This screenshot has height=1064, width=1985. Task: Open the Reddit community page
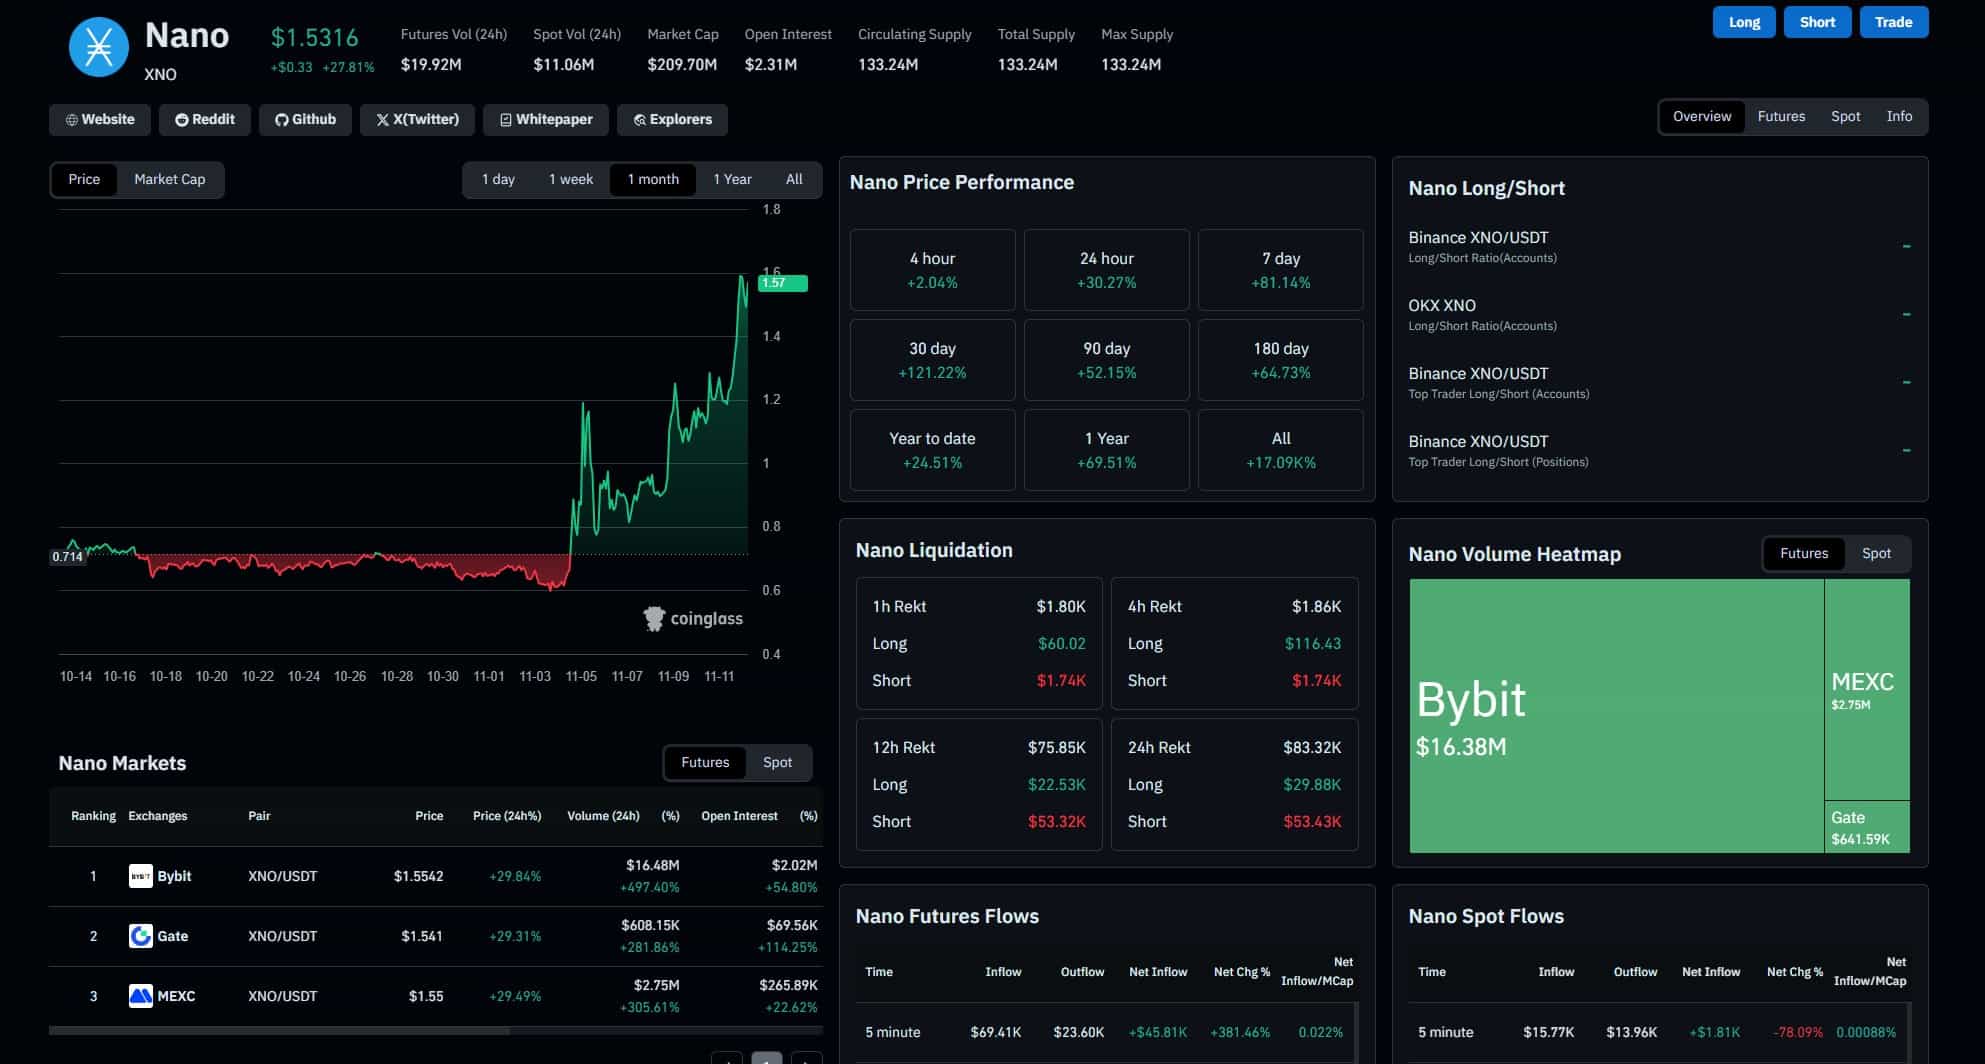click(x=204, y=119)
